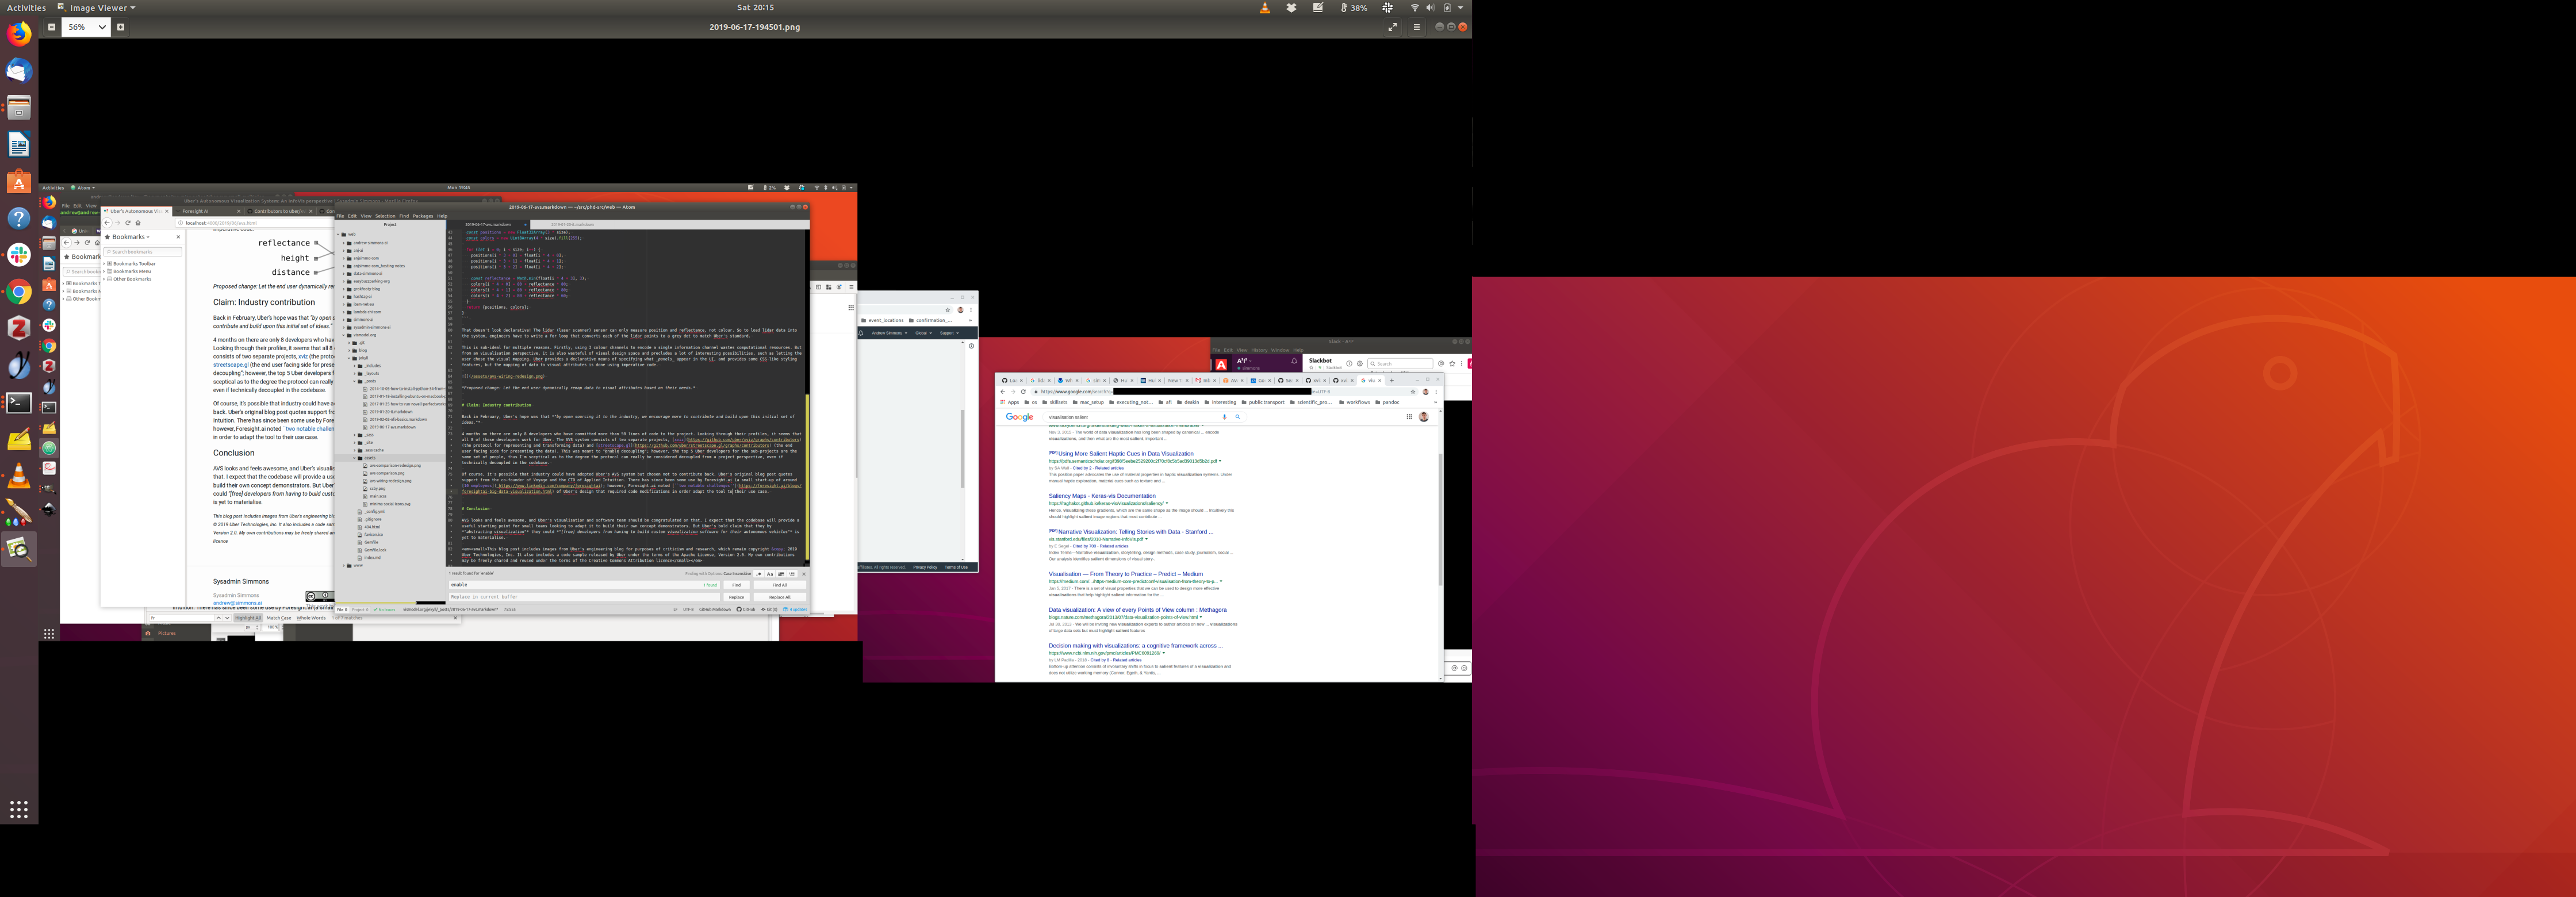Open the Terminal from the dock
The width and height of the screenshot is (2576, 897).
coord(19,403)
